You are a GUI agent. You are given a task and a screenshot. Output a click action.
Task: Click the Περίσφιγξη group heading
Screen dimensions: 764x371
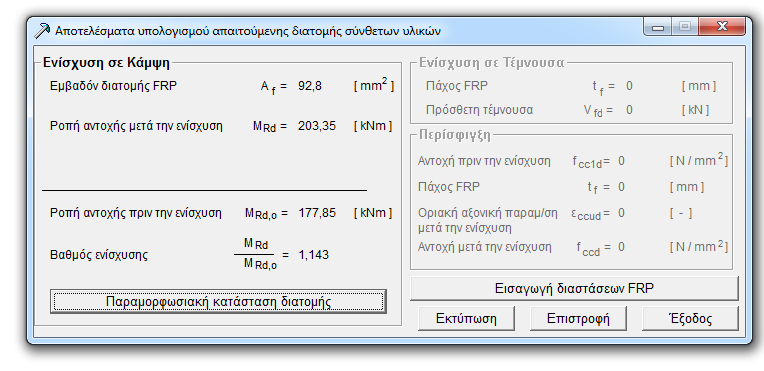[x=455, y=135]
